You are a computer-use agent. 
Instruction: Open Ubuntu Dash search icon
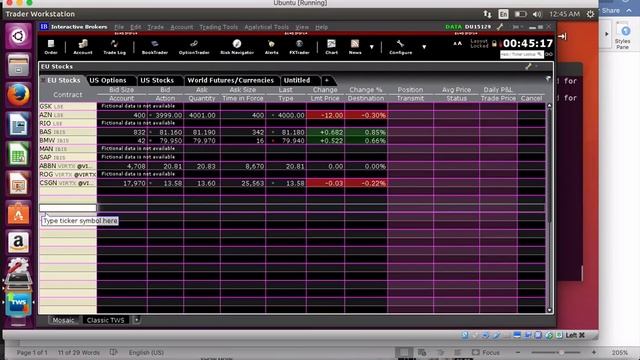coord(18,36)
